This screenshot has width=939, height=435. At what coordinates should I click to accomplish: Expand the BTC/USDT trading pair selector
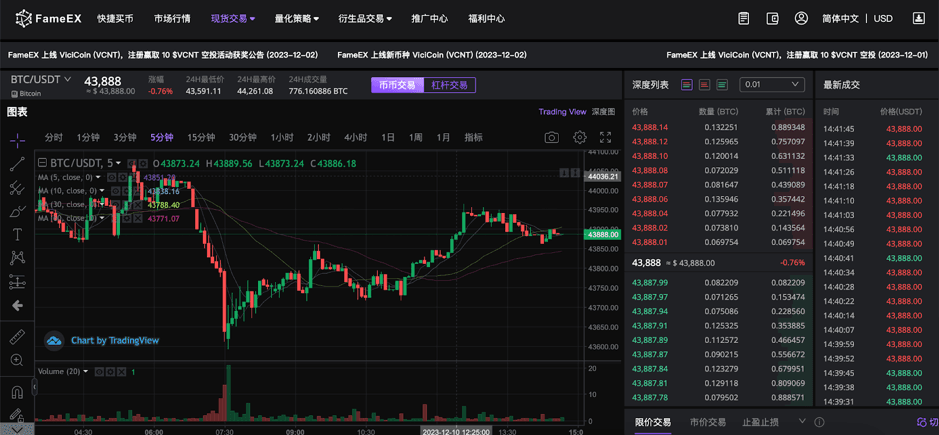[41, 79]
